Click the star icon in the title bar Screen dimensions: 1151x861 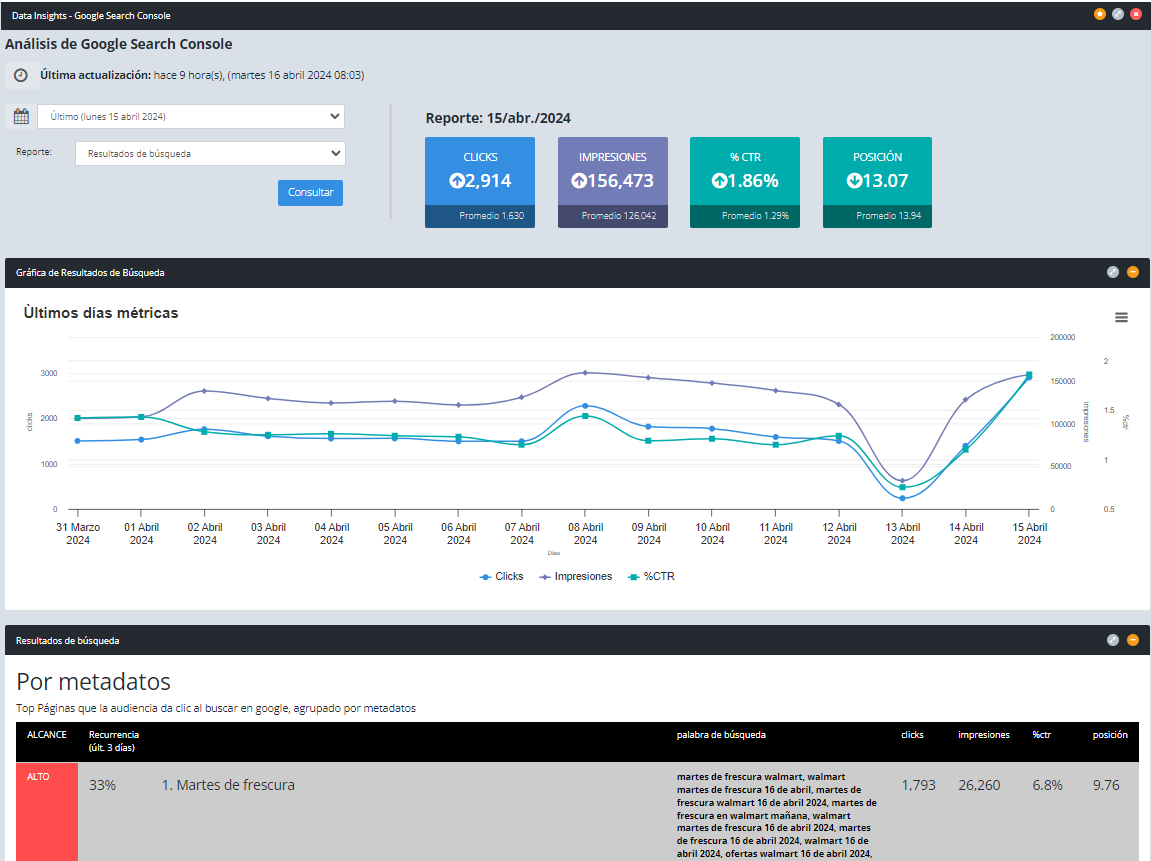(1099, 14)
